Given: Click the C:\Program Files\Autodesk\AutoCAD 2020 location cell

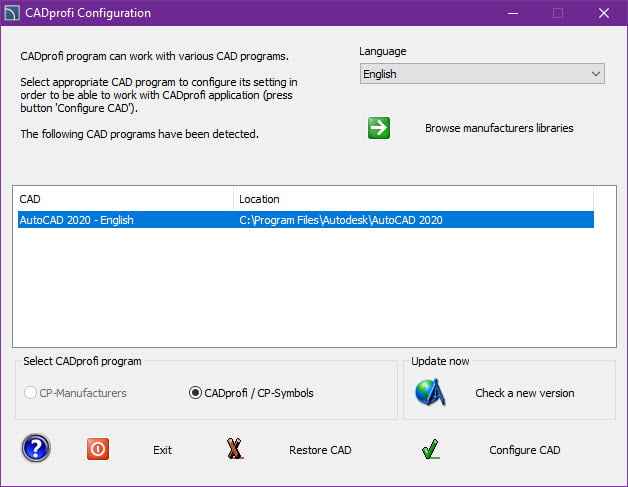Looking at the screenshot, I should coord(341,220).
